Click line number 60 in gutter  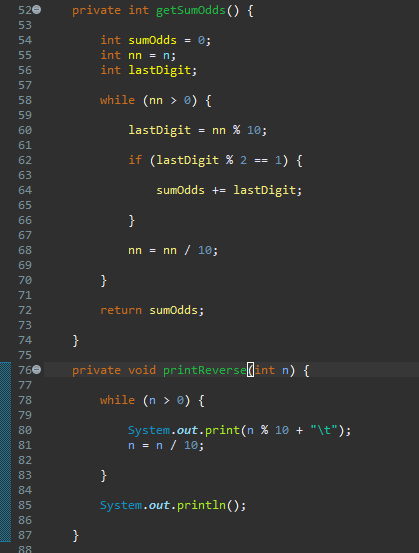tap(25, 130)
